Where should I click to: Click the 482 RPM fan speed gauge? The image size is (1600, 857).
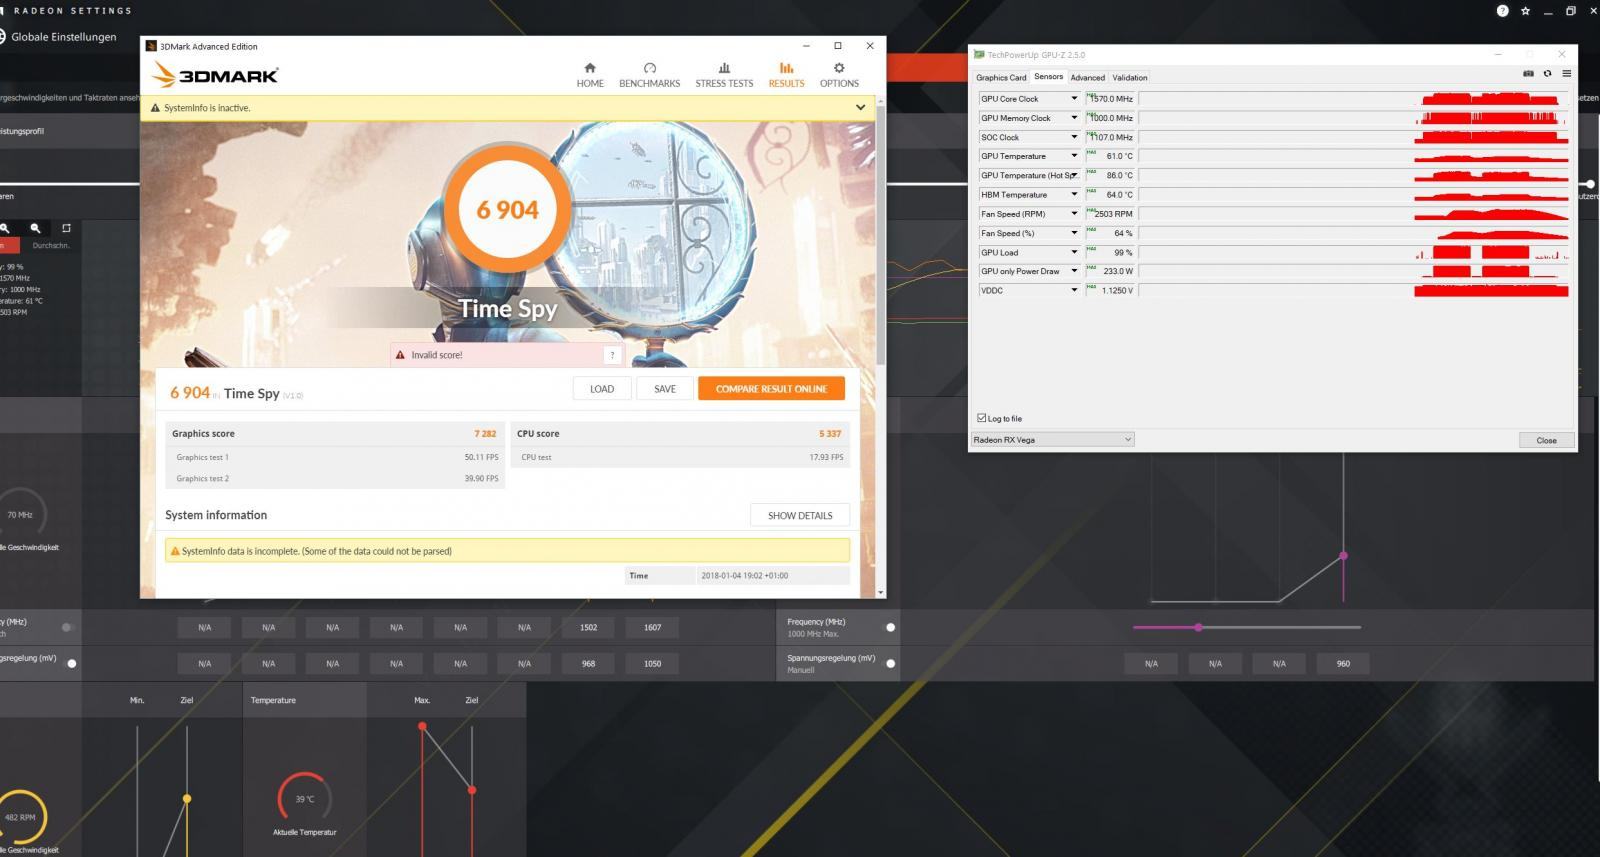20,817
